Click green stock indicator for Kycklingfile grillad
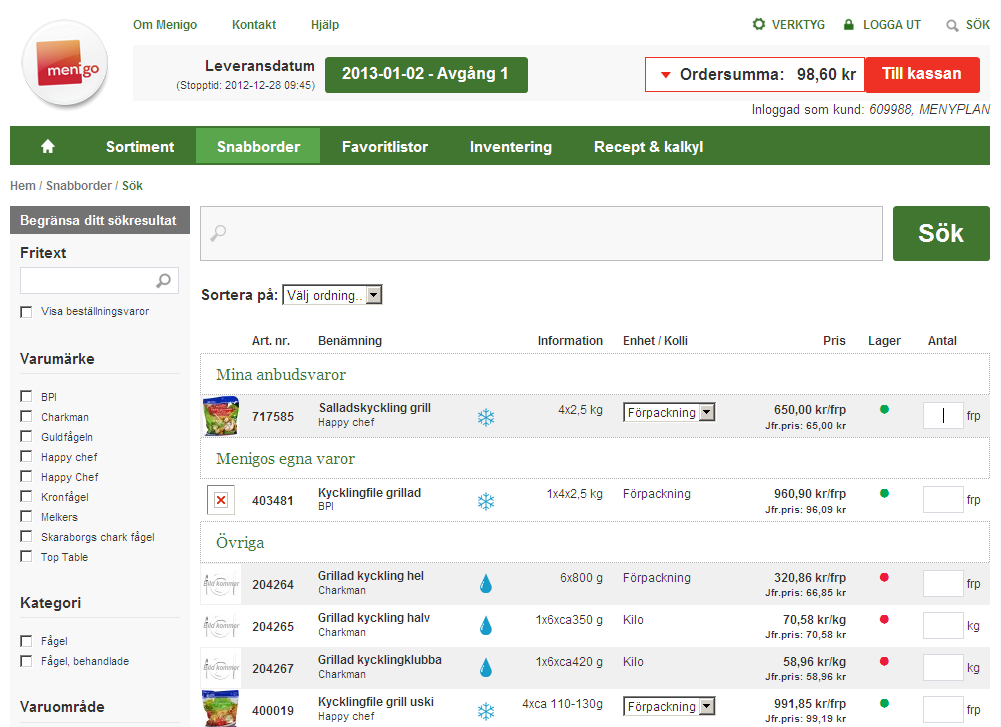The width and height of the screenshot is (1001, 727). pyautogui.click(x=884, y=493)
